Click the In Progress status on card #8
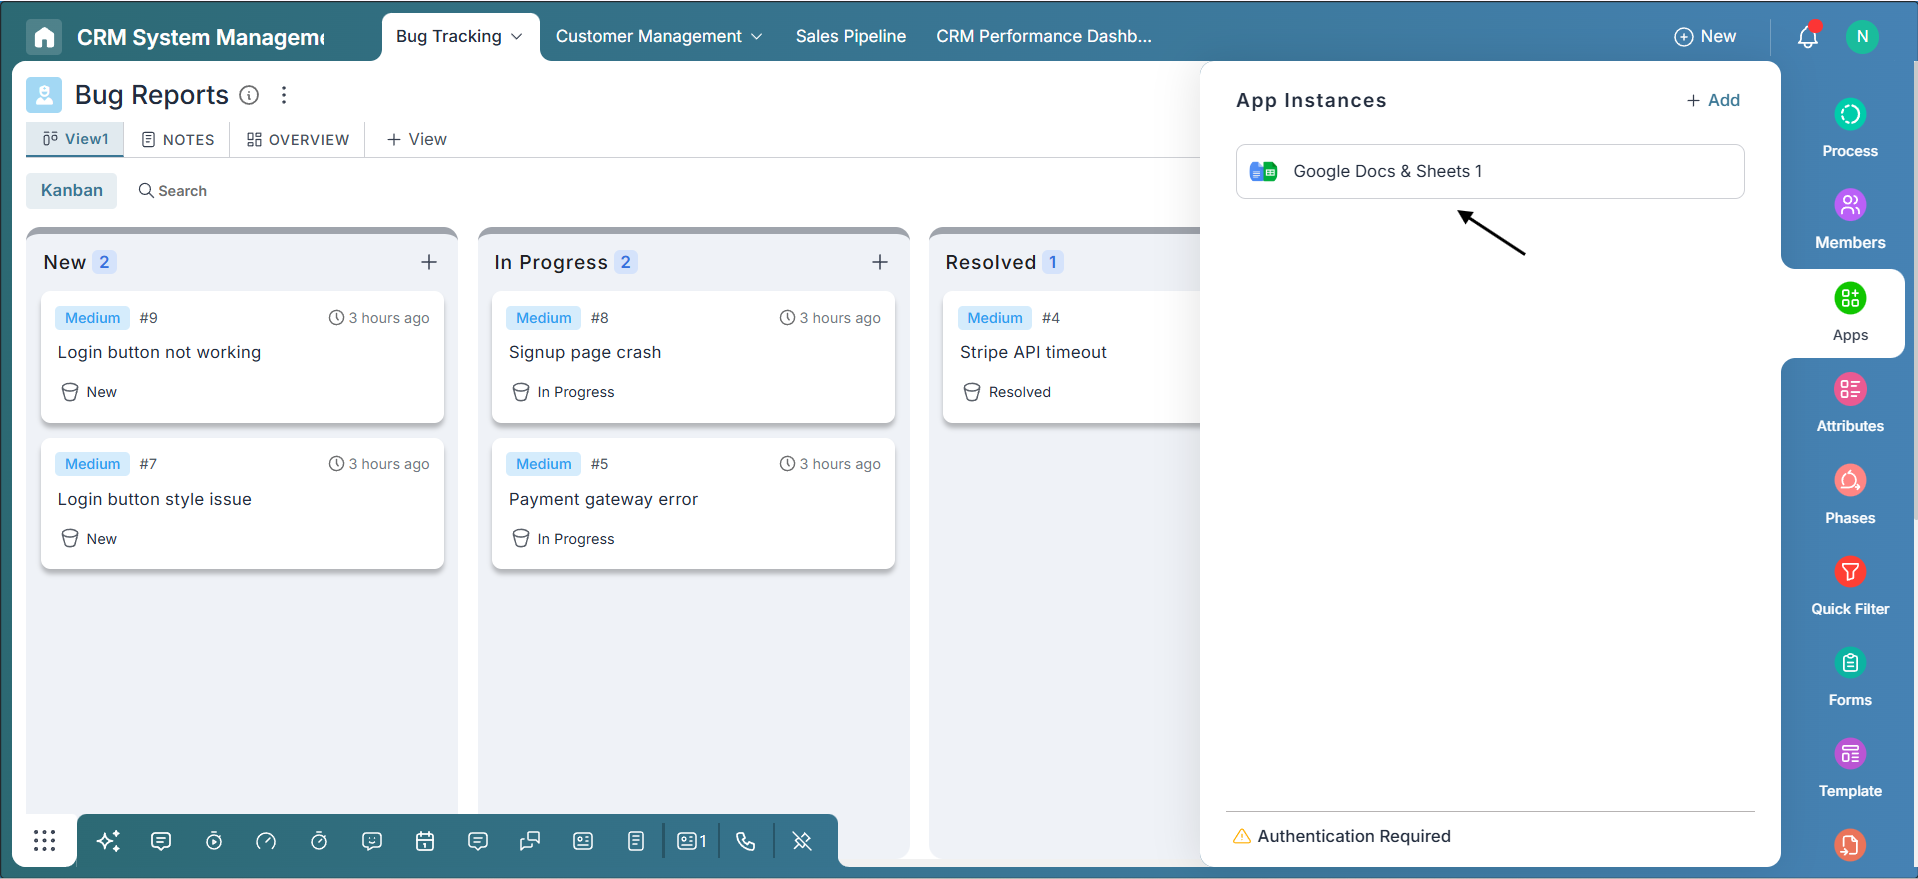Image resolution: width=1918 pixels, height=879 pixels. tap(563, 392)
